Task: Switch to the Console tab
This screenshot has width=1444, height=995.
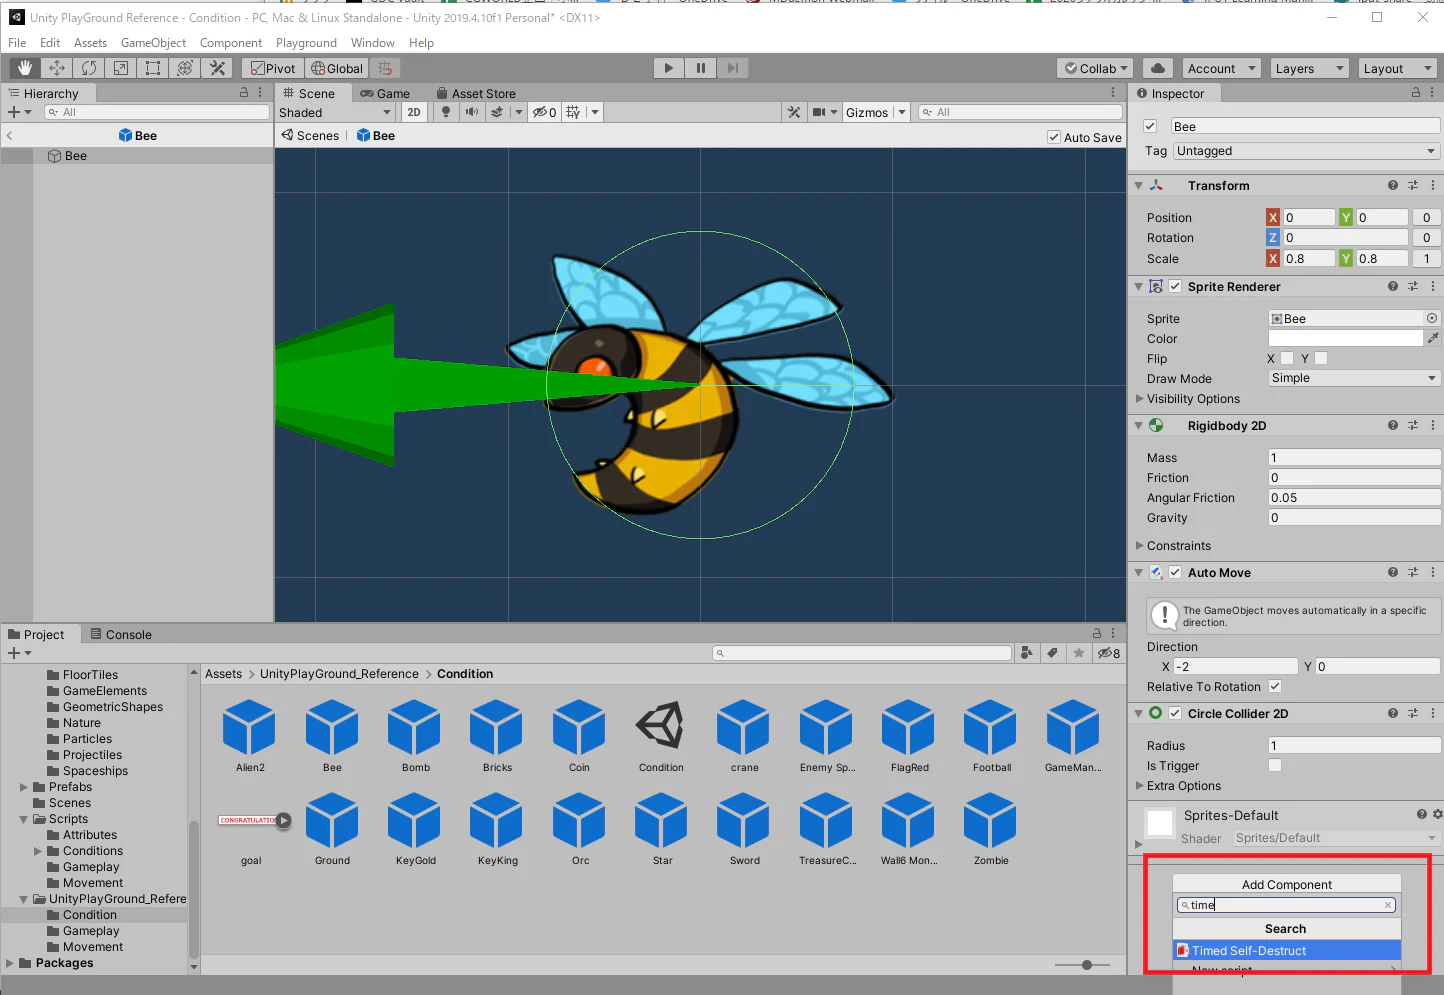Action: [121, 634]
